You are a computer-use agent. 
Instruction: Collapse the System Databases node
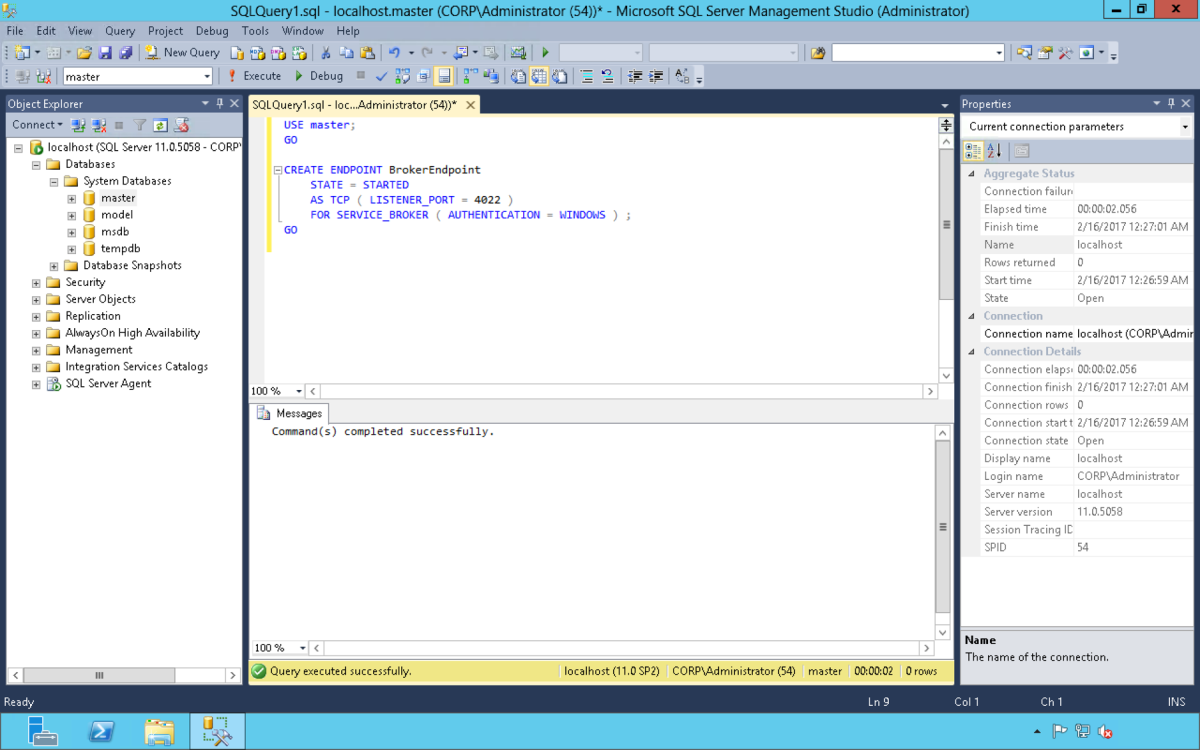[55, 181]
